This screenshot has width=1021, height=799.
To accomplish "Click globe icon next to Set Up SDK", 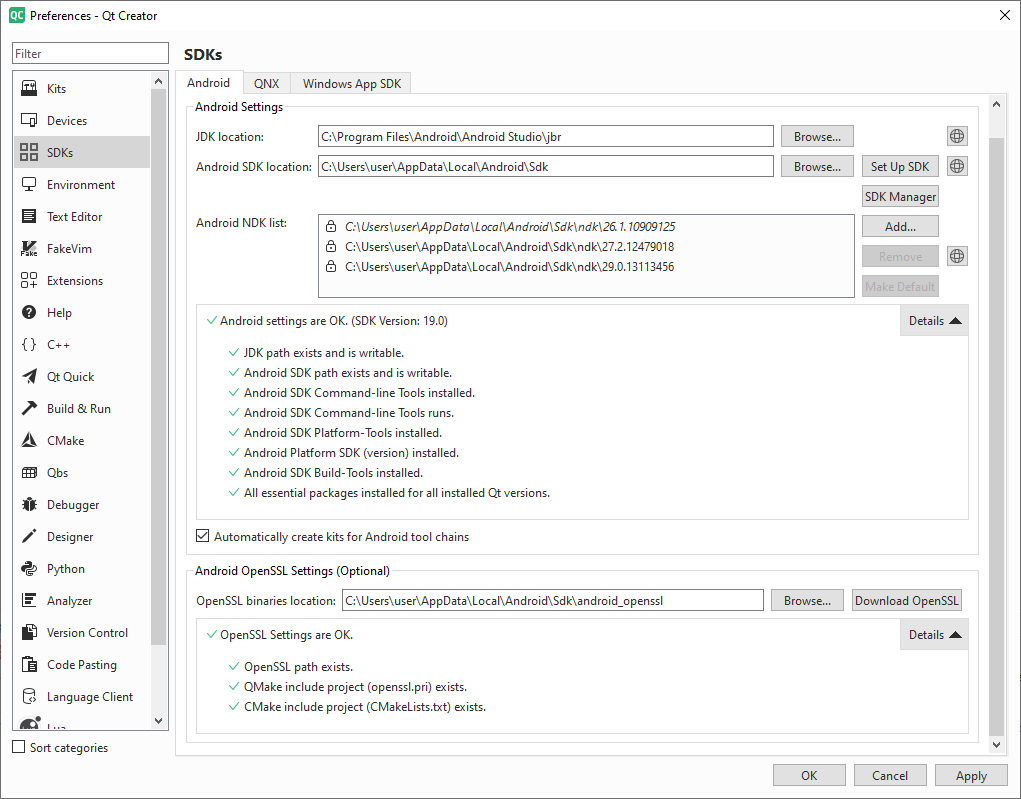I will click(957, 166).
